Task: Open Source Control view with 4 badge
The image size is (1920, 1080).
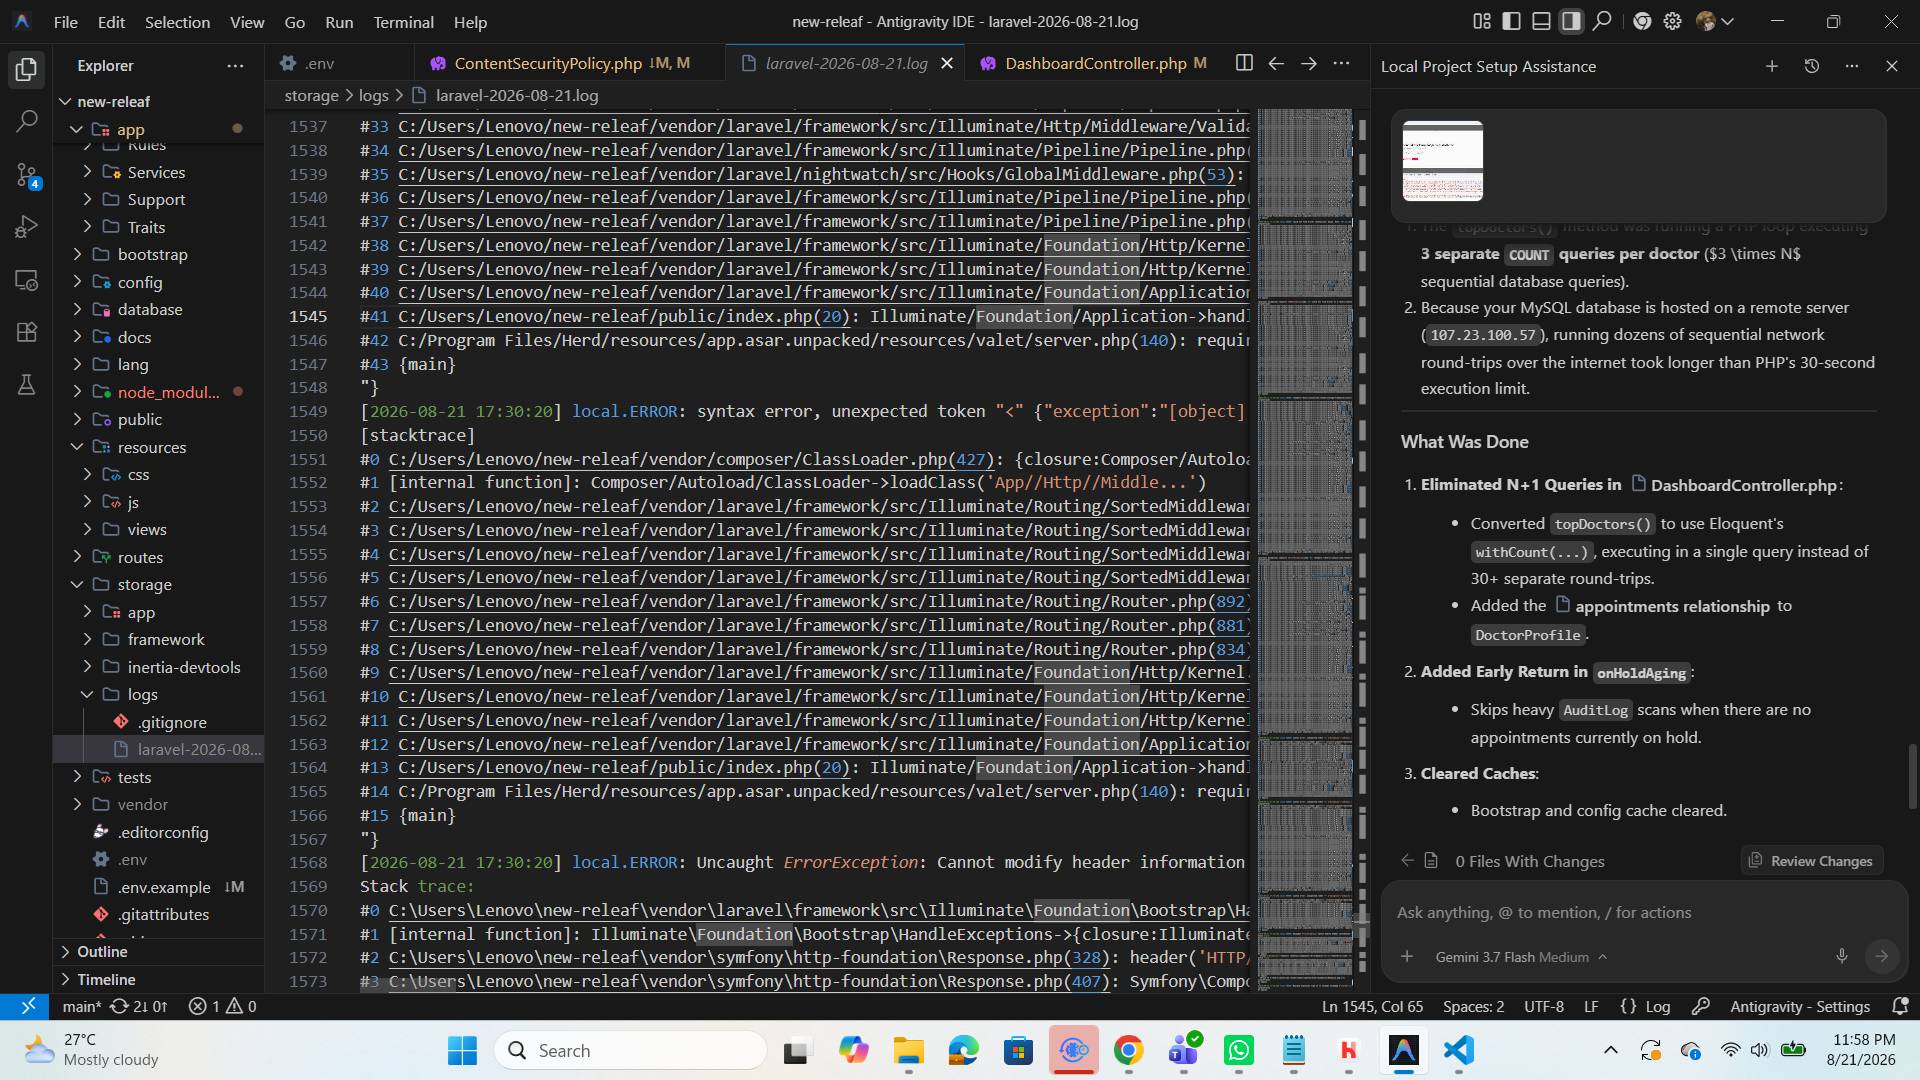Action: [27, 176]
